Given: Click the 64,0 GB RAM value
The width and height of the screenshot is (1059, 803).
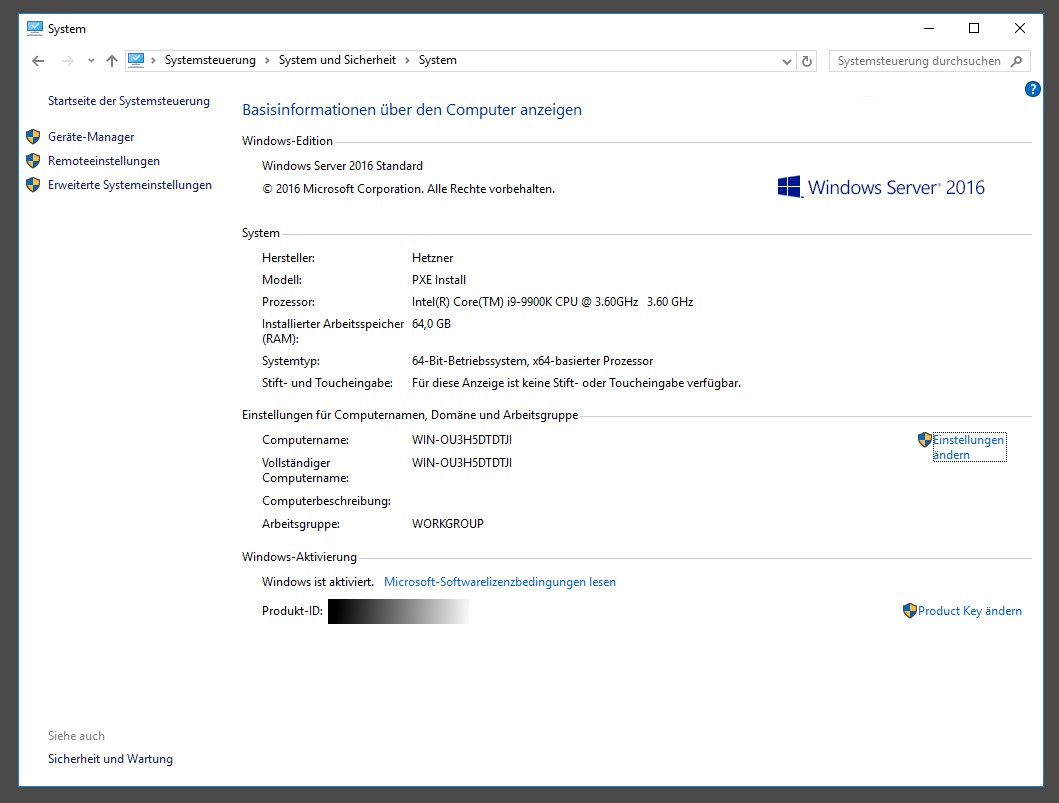Looking at the screenshot, I should click(431, 323).
